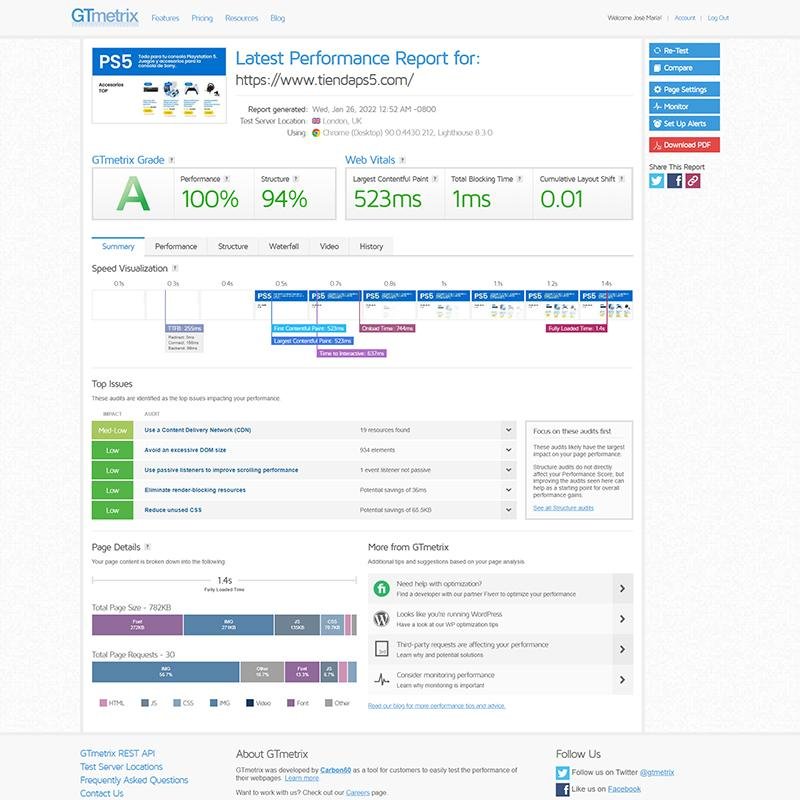This screenshot has width=800, height=800.
Task: Go to the Blog
Action: (278, 18)
